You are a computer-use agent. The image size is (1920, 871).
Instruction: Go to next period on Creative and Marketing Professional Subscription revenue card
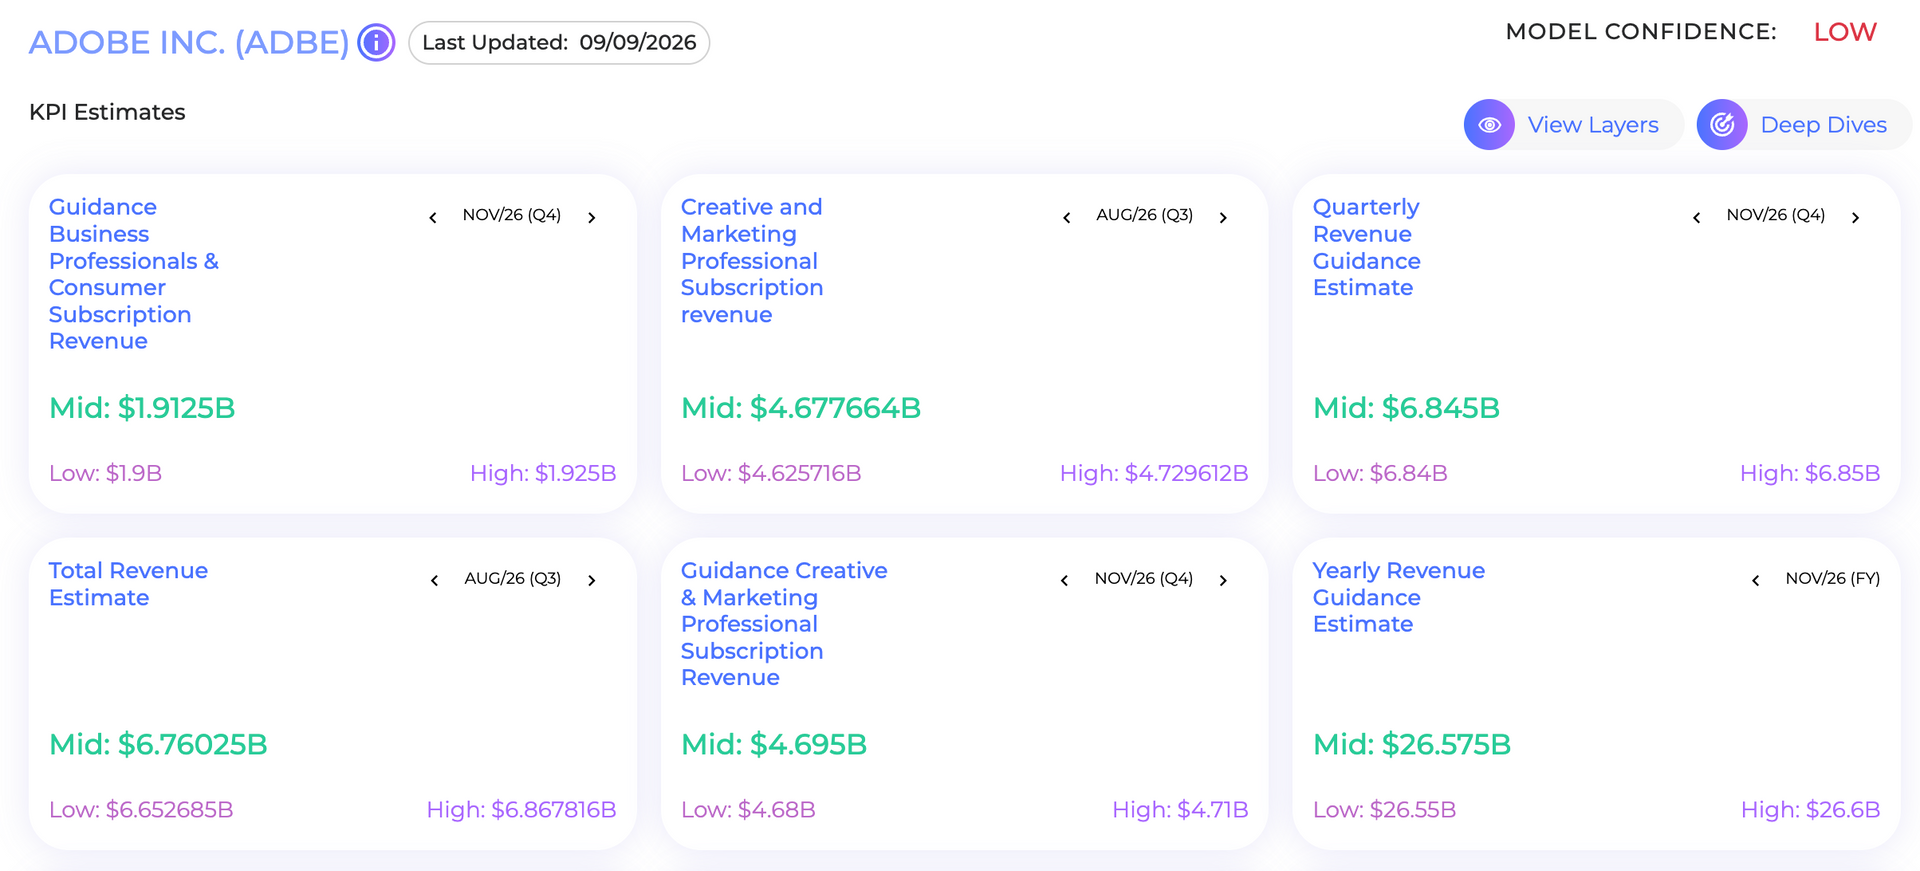tap(1223, 217)
